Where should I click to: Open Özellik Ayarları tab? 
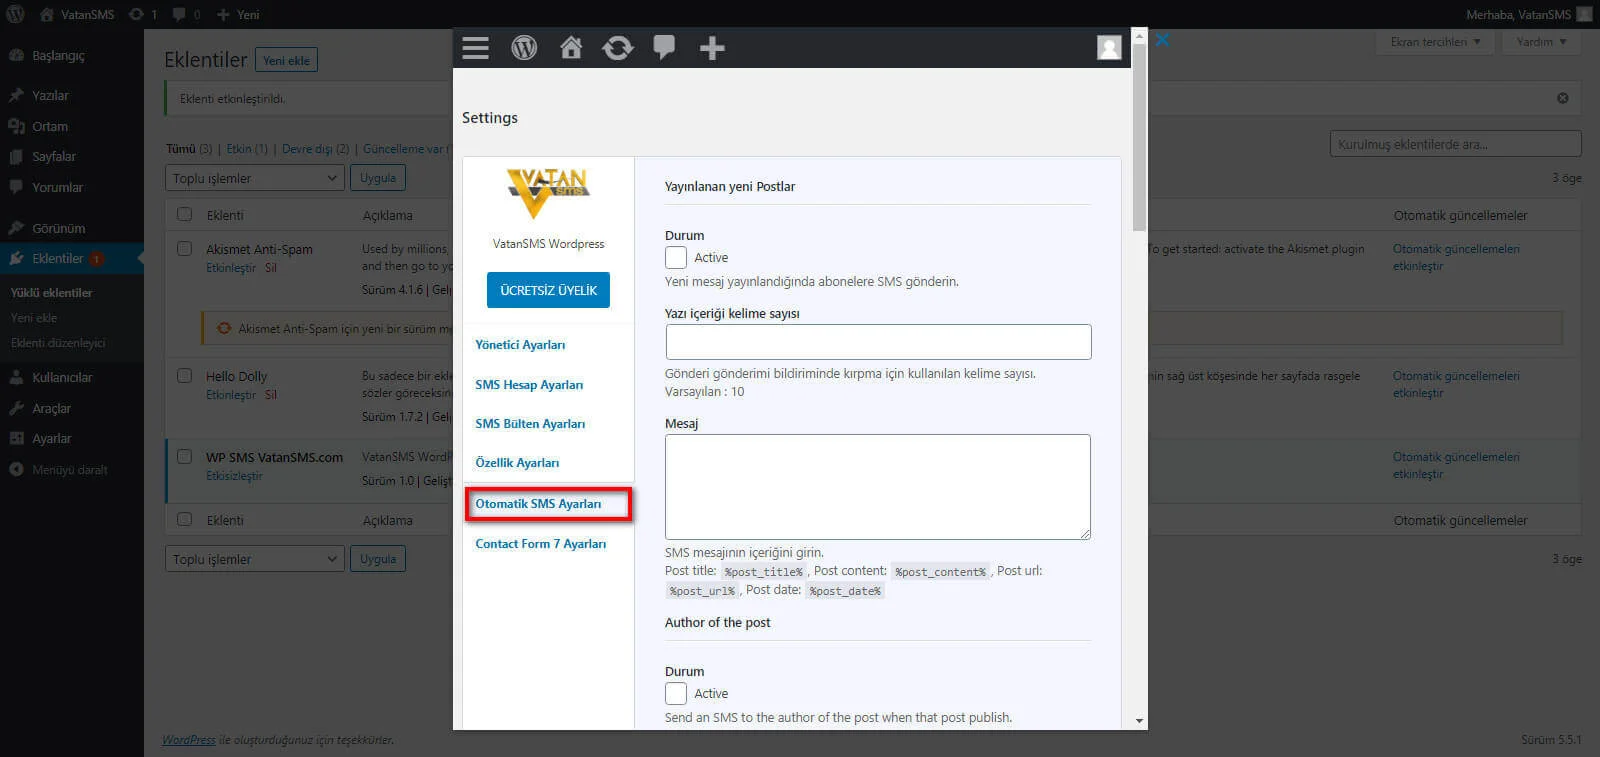[517, 463]
